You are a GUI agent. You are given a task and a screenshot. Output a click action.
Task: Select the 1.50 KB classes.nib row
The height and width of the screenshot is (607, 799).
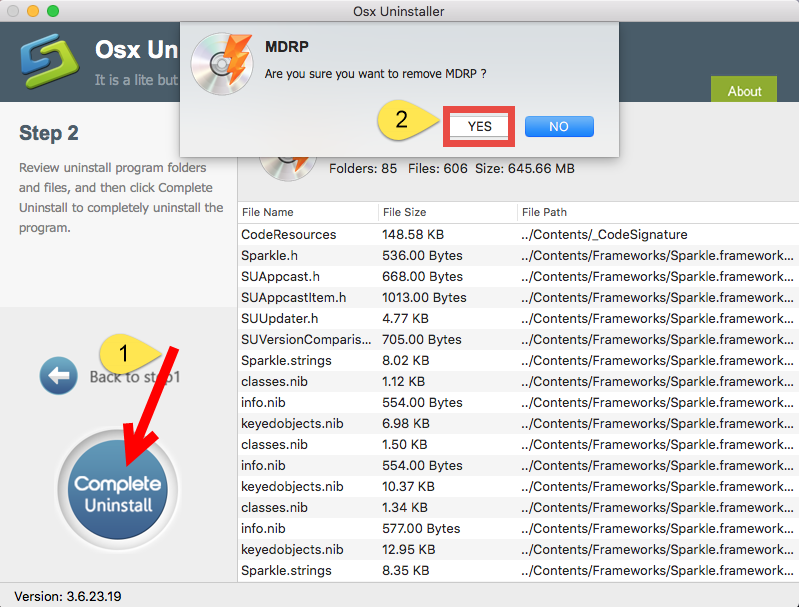click(518, 444)
